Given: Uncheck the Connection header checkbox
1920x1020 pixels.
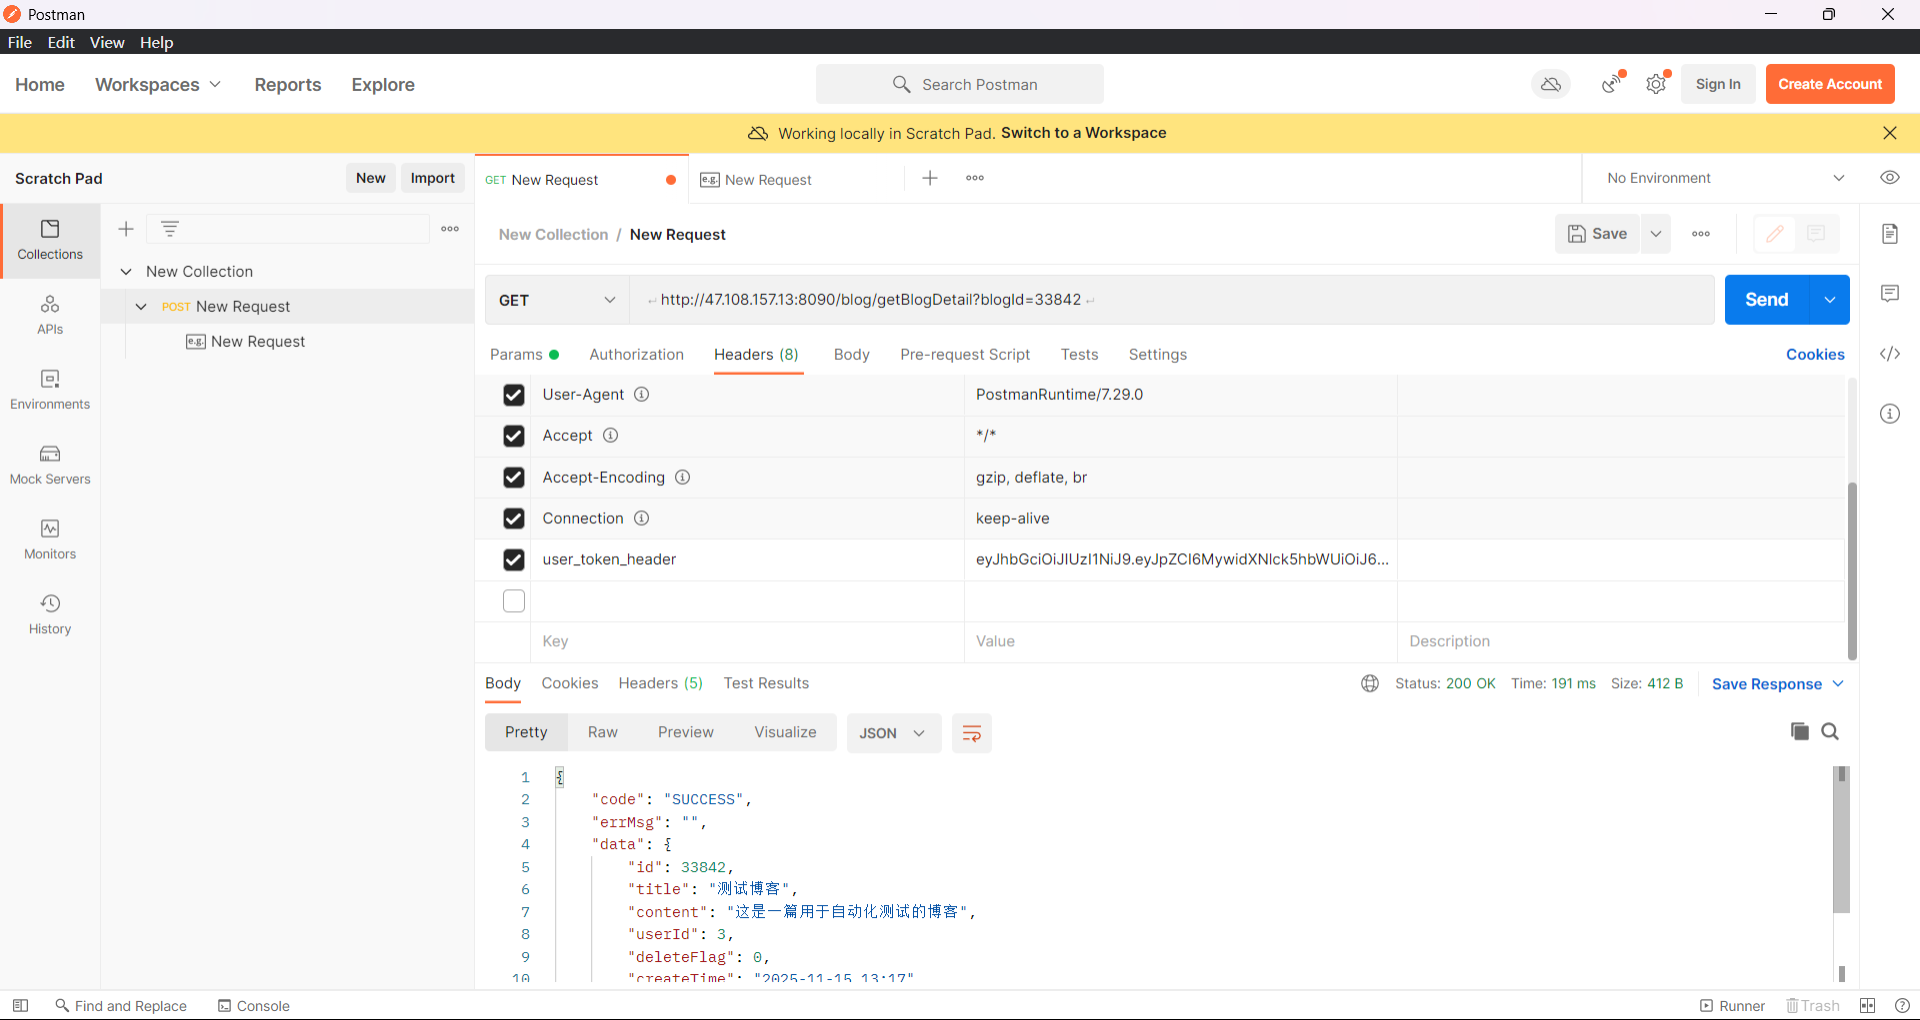Looking at the screenshot, I should (x=514, y=519).
